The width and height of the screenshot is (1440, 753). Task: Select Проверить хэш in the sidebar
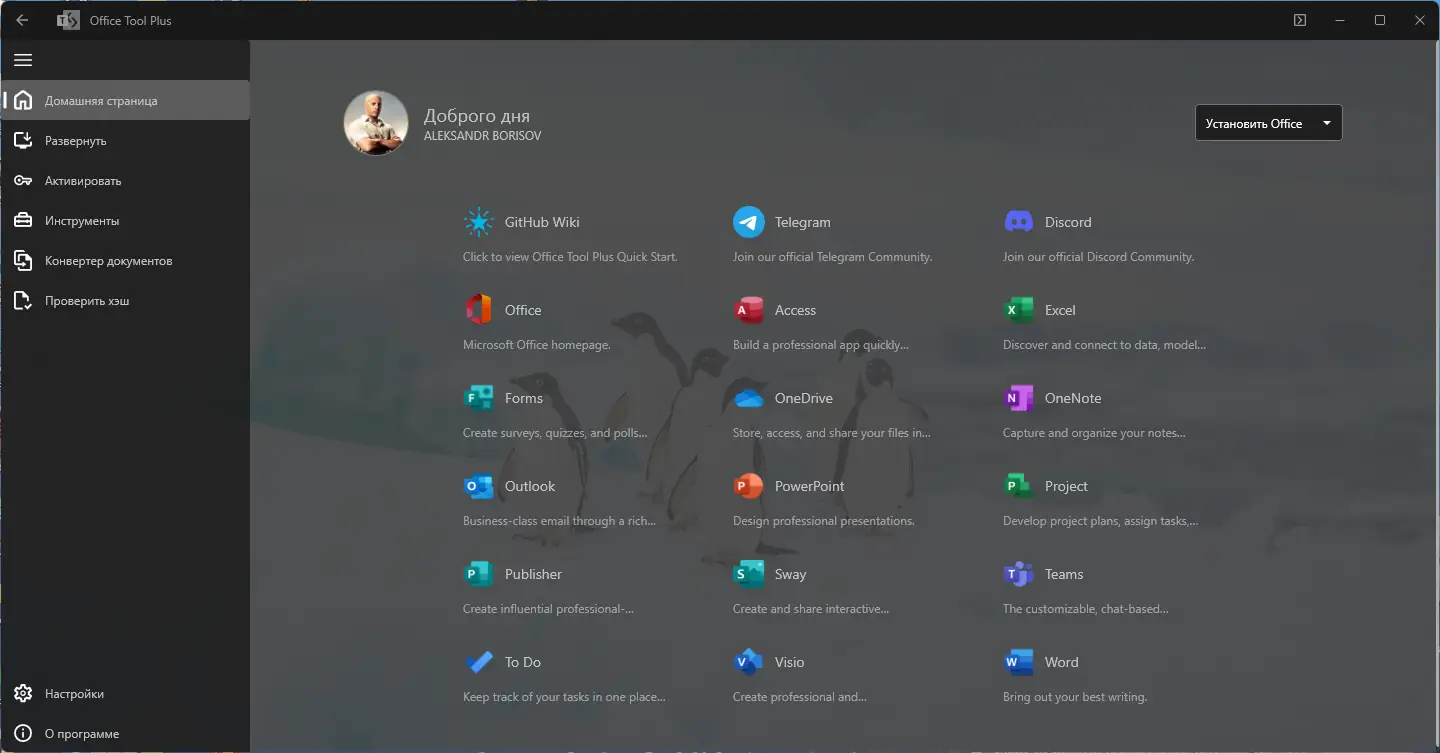point(125,300)
